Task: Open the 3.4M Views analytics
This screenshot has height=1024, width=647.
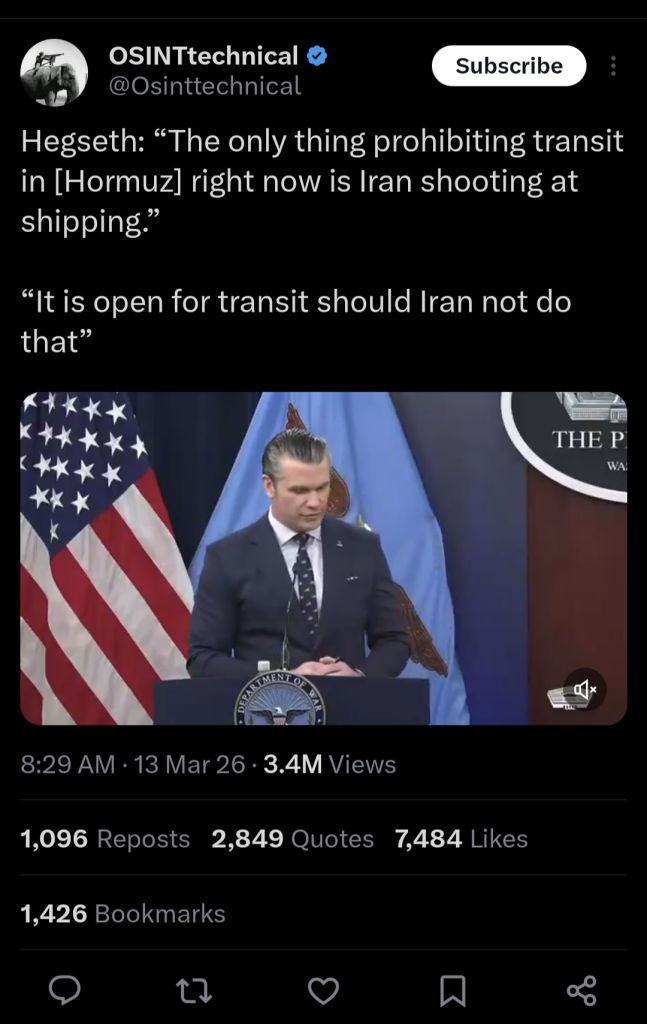Action: pyautogui.click(x=330, y=764)
